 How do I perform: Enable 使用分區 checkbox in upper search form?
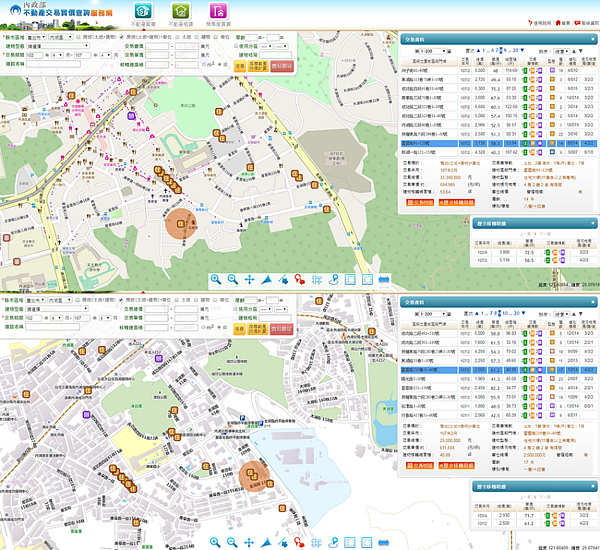click(x=236, y=46)
